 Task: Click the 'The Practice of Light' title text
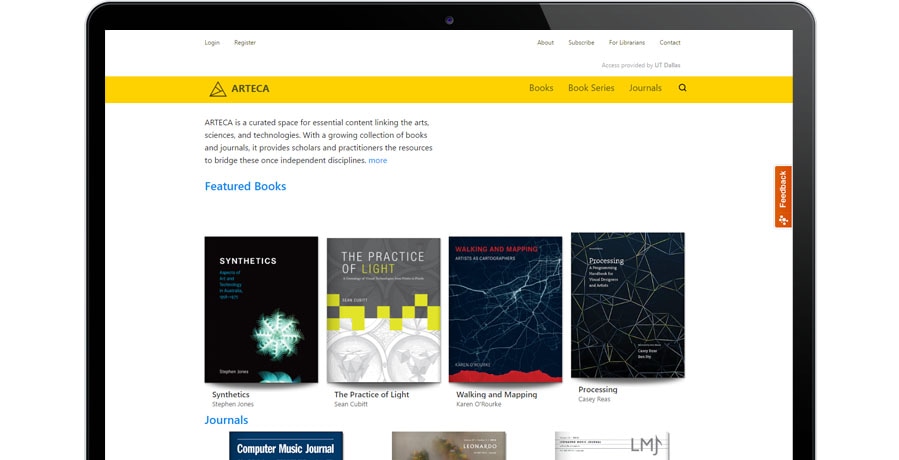372,395
